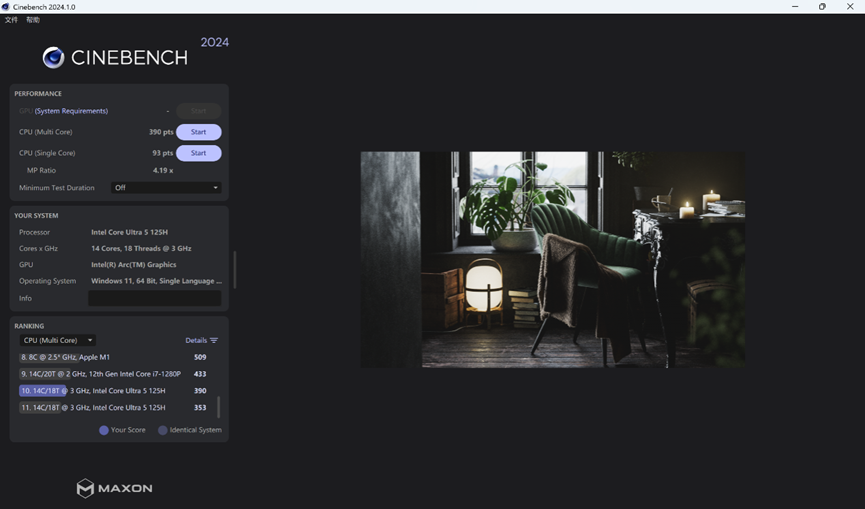Start the CPU Multi Core benchmark

(198, 132)
